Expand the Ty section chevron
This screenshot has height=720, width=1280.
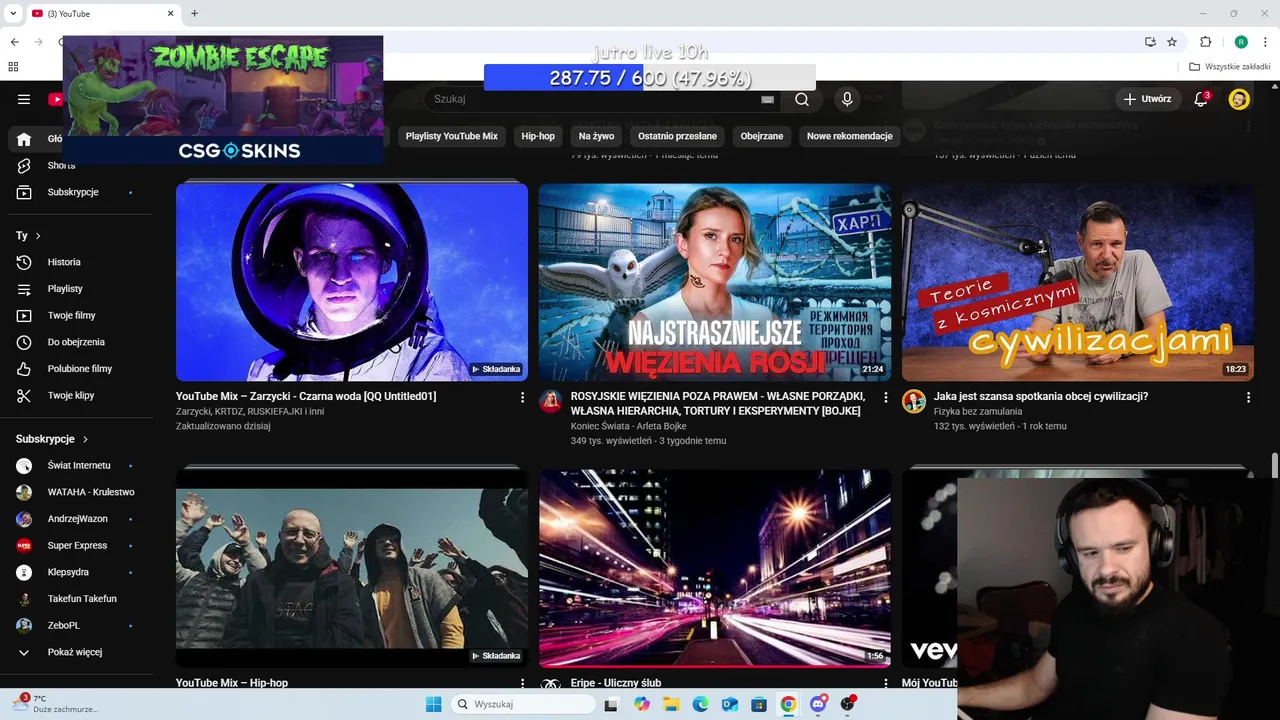[38, 236]
